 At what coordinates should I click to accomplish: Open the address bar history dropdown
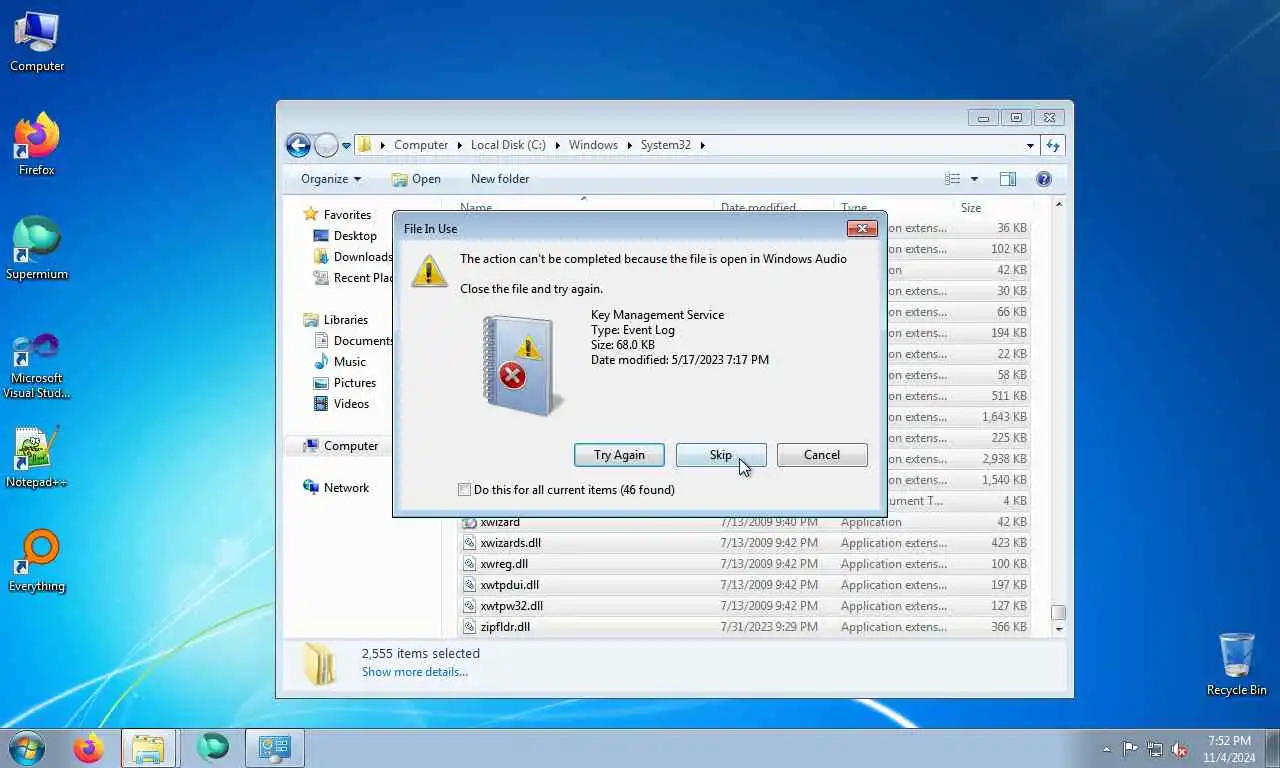click(1030, 145)
